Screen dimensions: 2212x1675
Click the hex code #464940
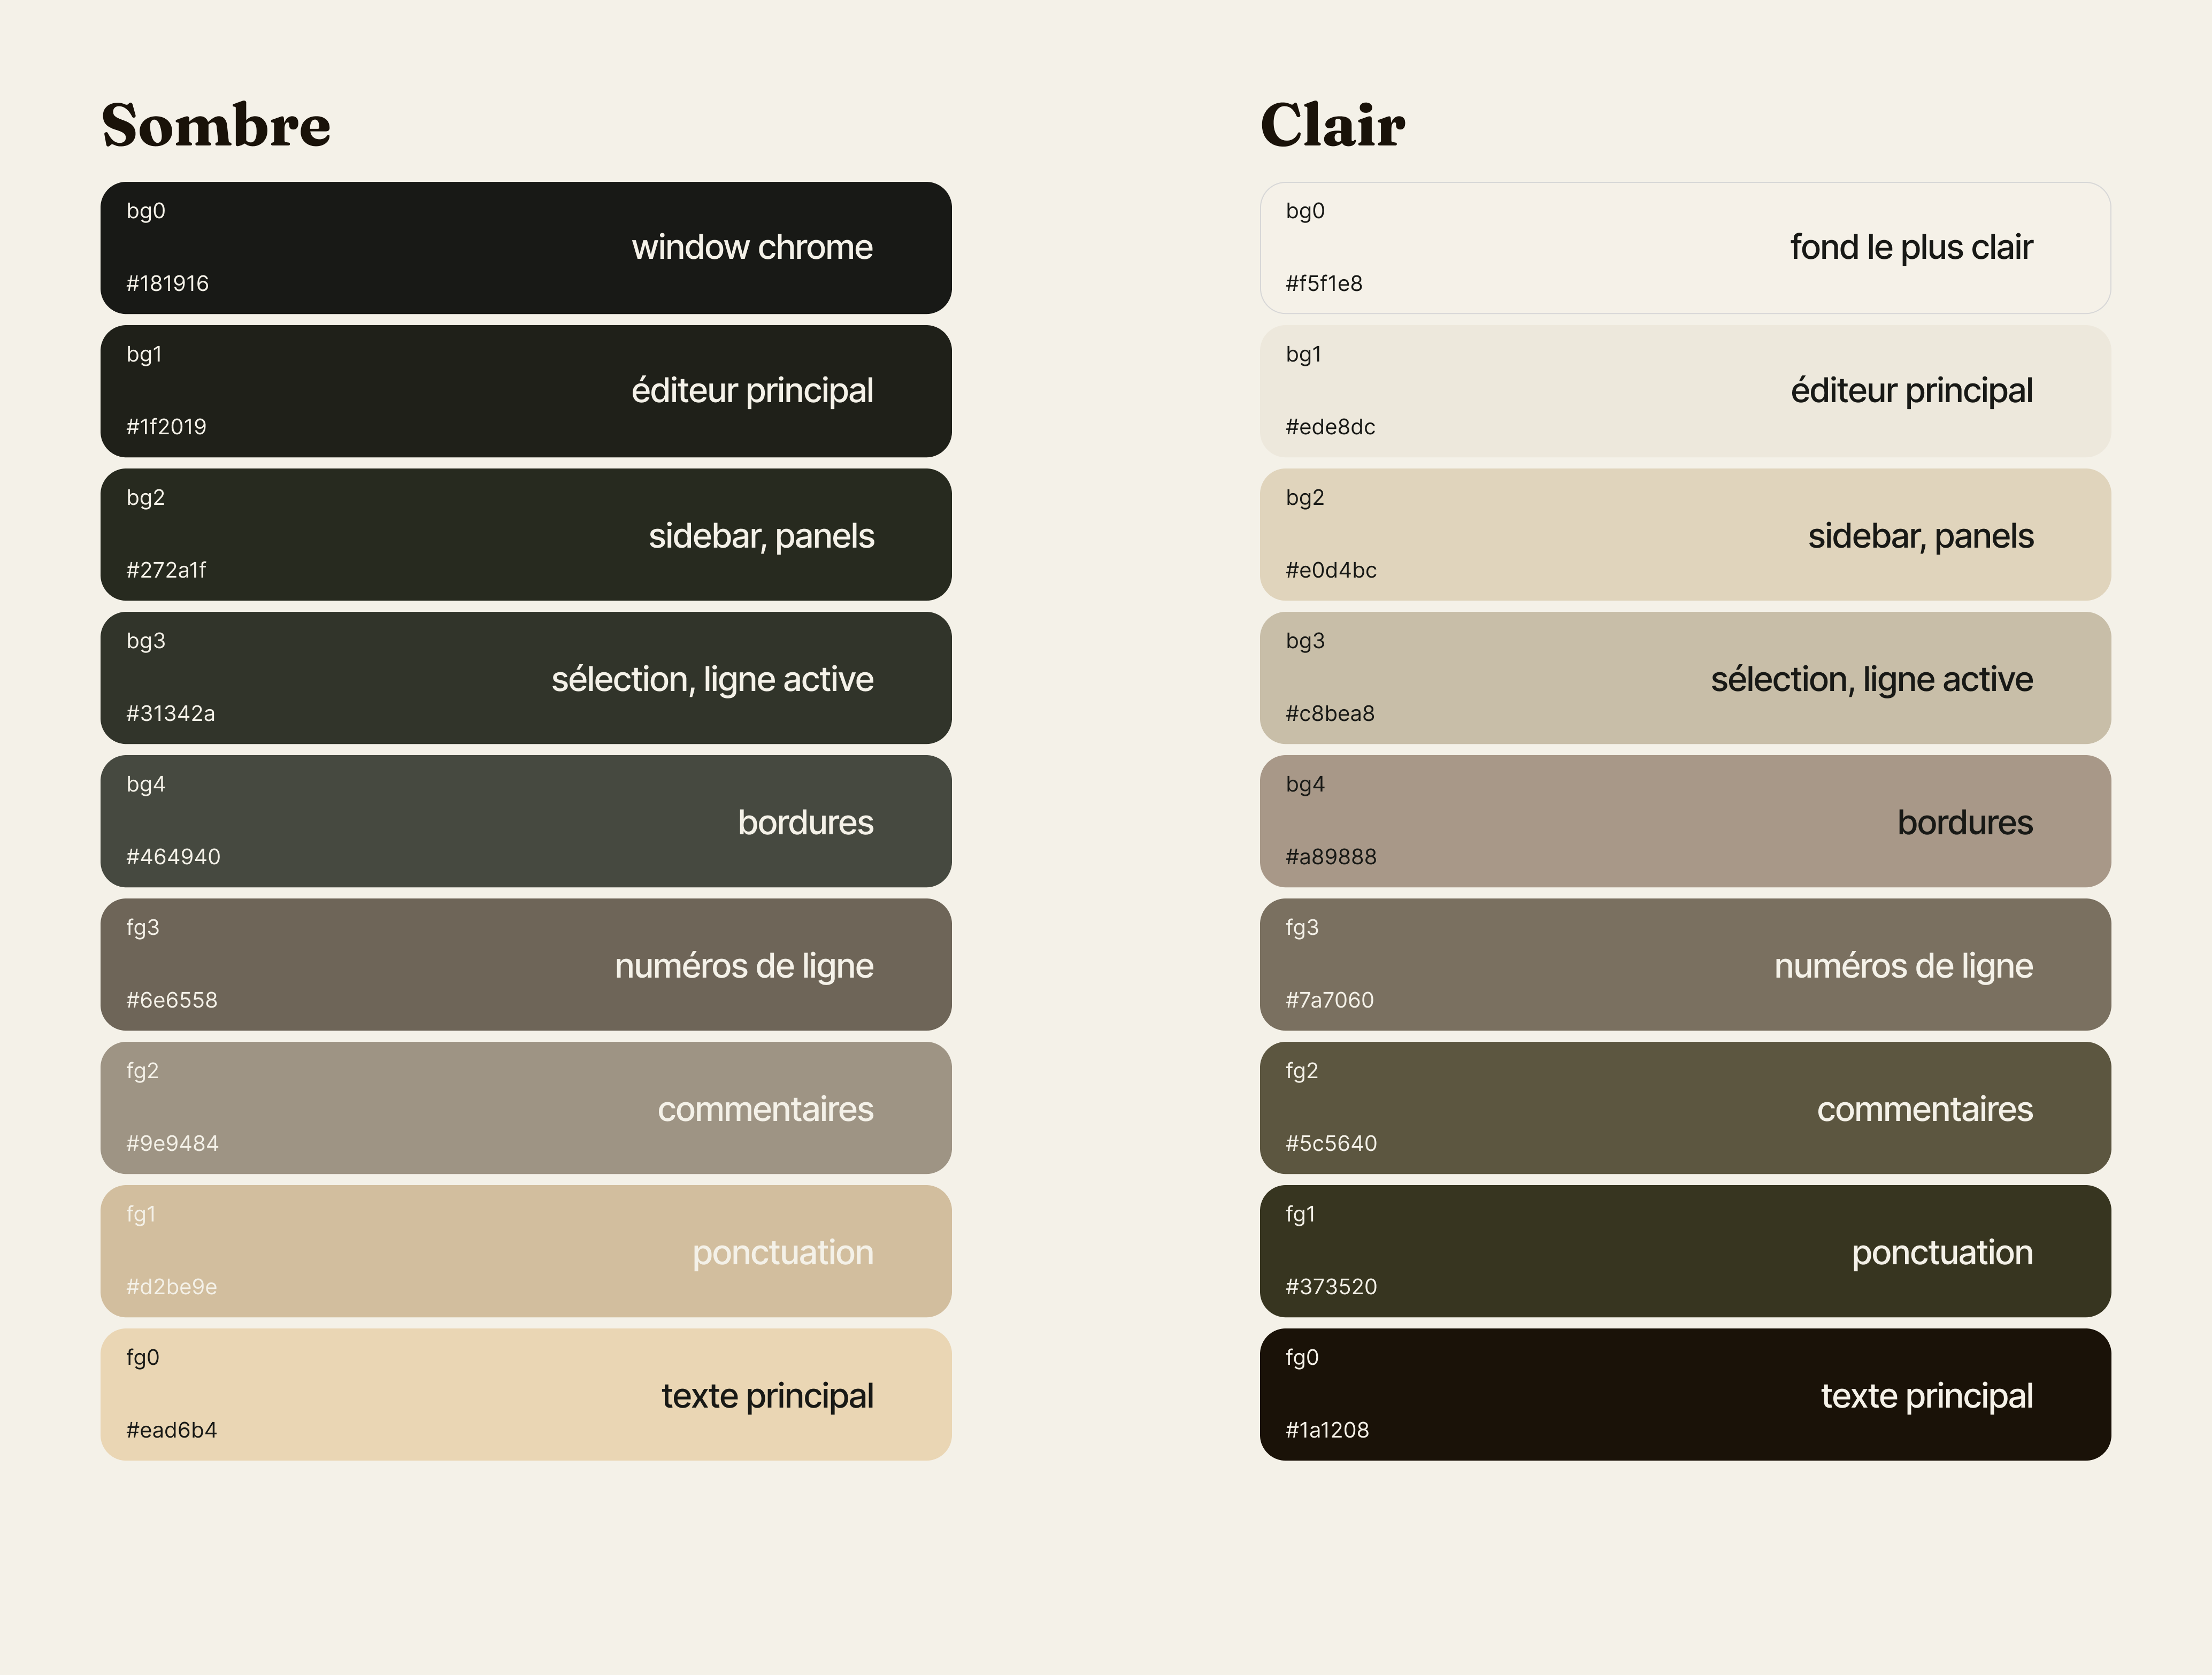coord(173,857)
